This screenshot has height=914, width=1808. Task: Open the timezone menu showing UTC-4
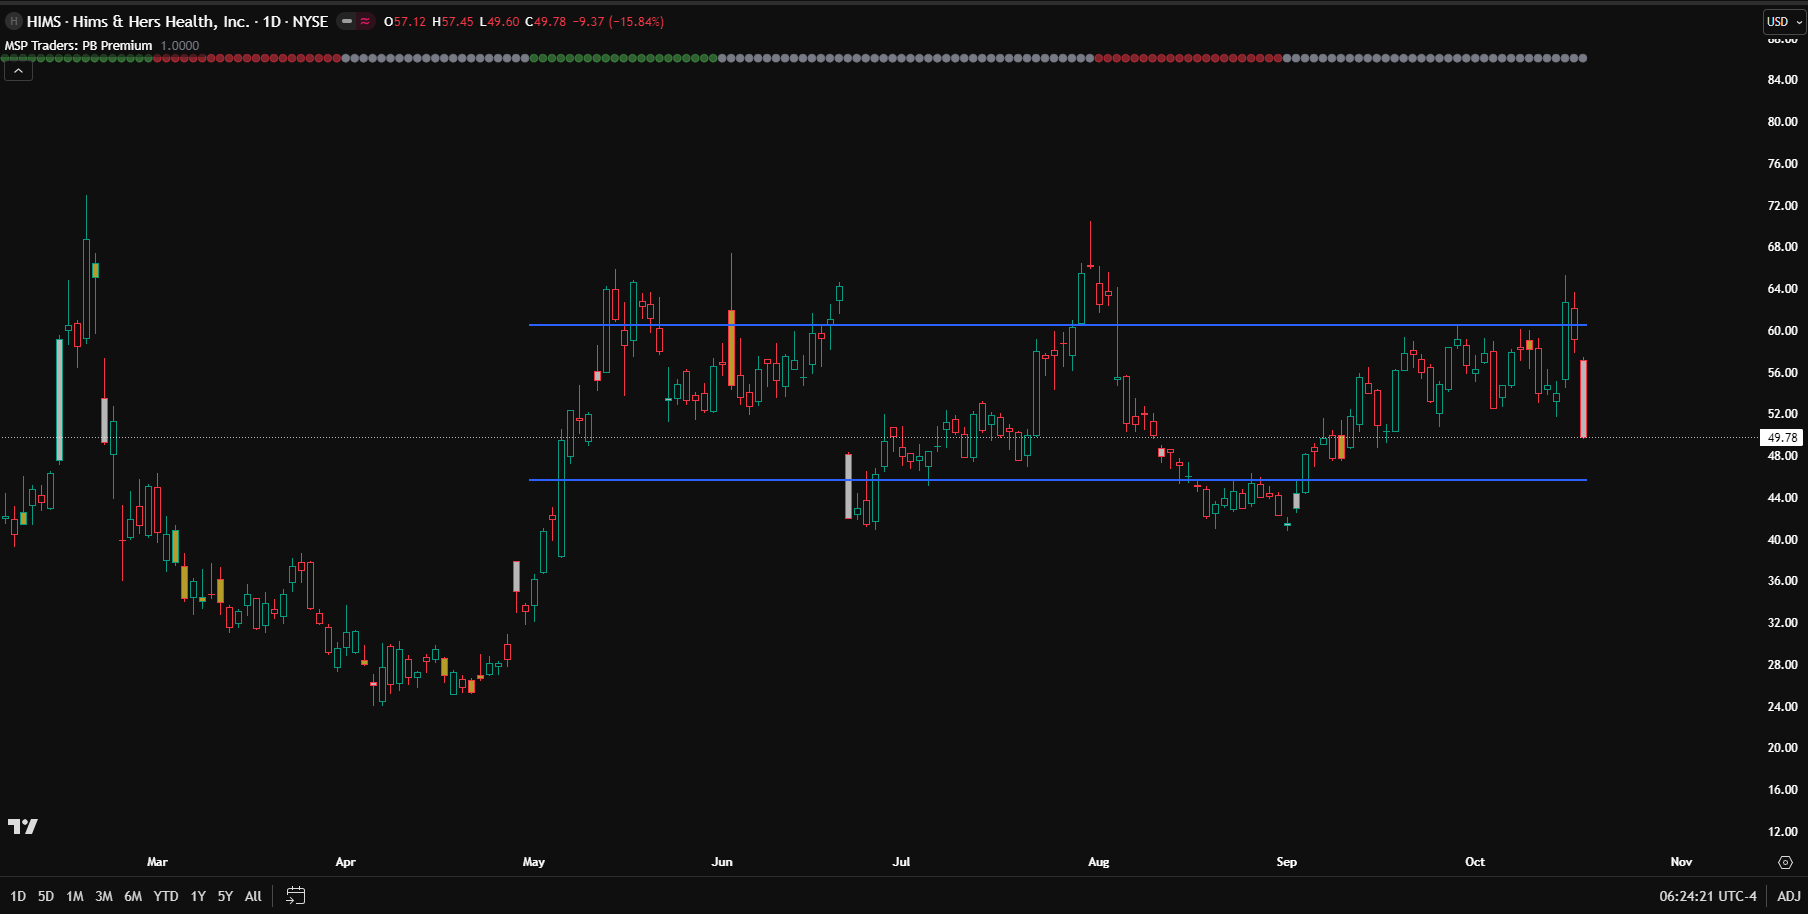pos(1707,896)
